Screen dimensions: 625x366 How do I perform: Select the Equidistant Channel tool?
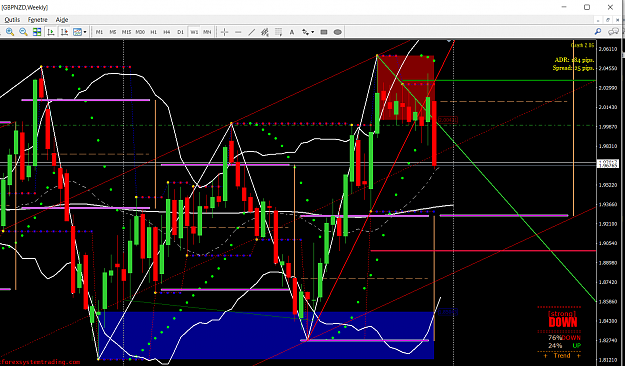click(x=265, y=32)
